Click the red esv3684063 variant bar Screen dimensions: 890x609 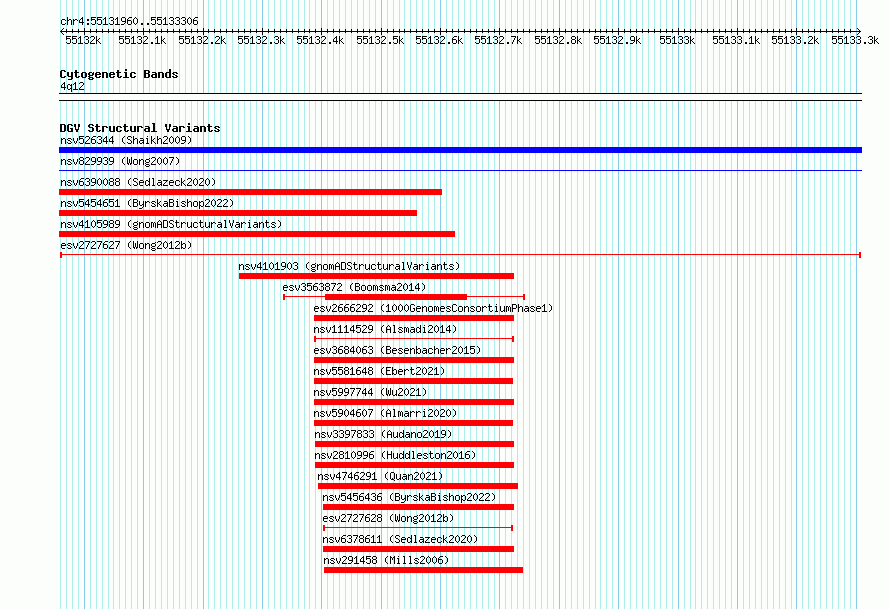(414, 360)
